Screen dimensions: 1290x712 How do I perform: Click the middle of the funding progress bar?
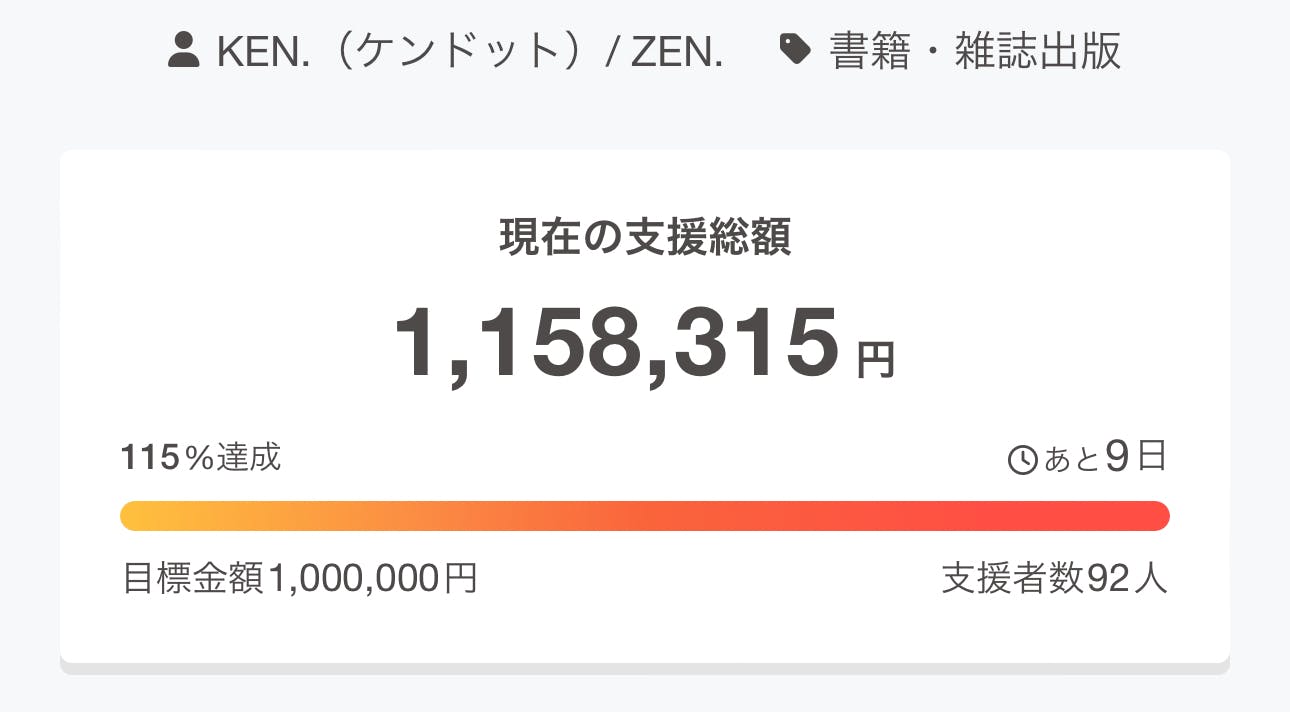pyautogui.click(x=645, y=516)
